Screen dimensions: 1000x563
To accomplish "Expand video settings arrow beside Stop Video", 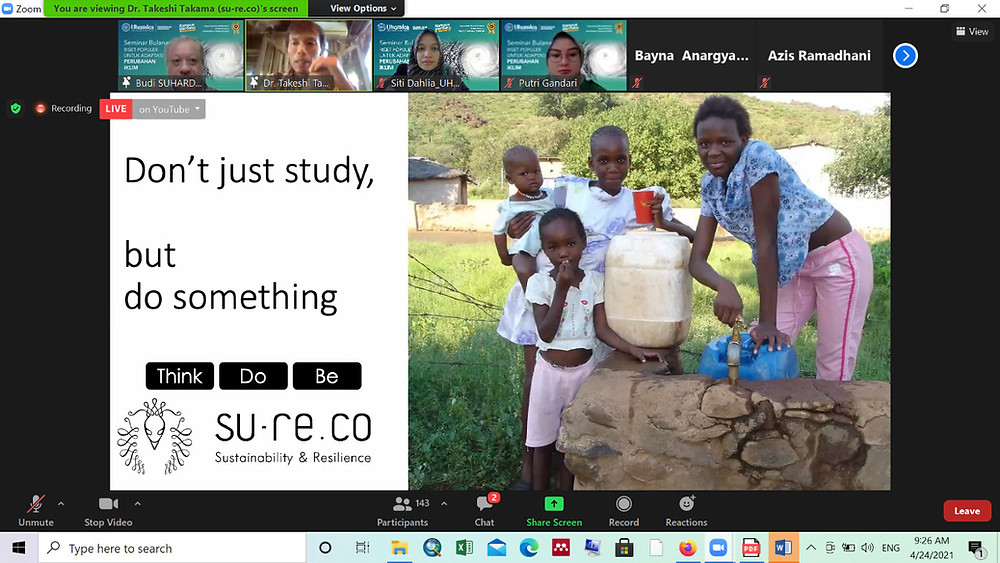I will pyautogui.click(x=137, y=504).
